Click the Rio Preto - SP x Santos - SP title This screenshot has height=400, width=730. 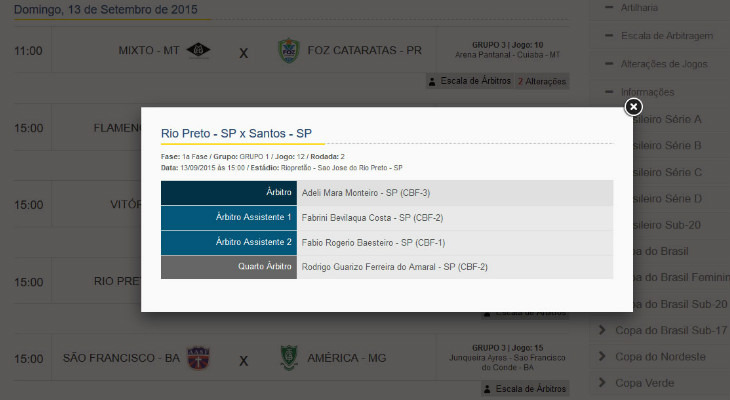click(236, 133)
